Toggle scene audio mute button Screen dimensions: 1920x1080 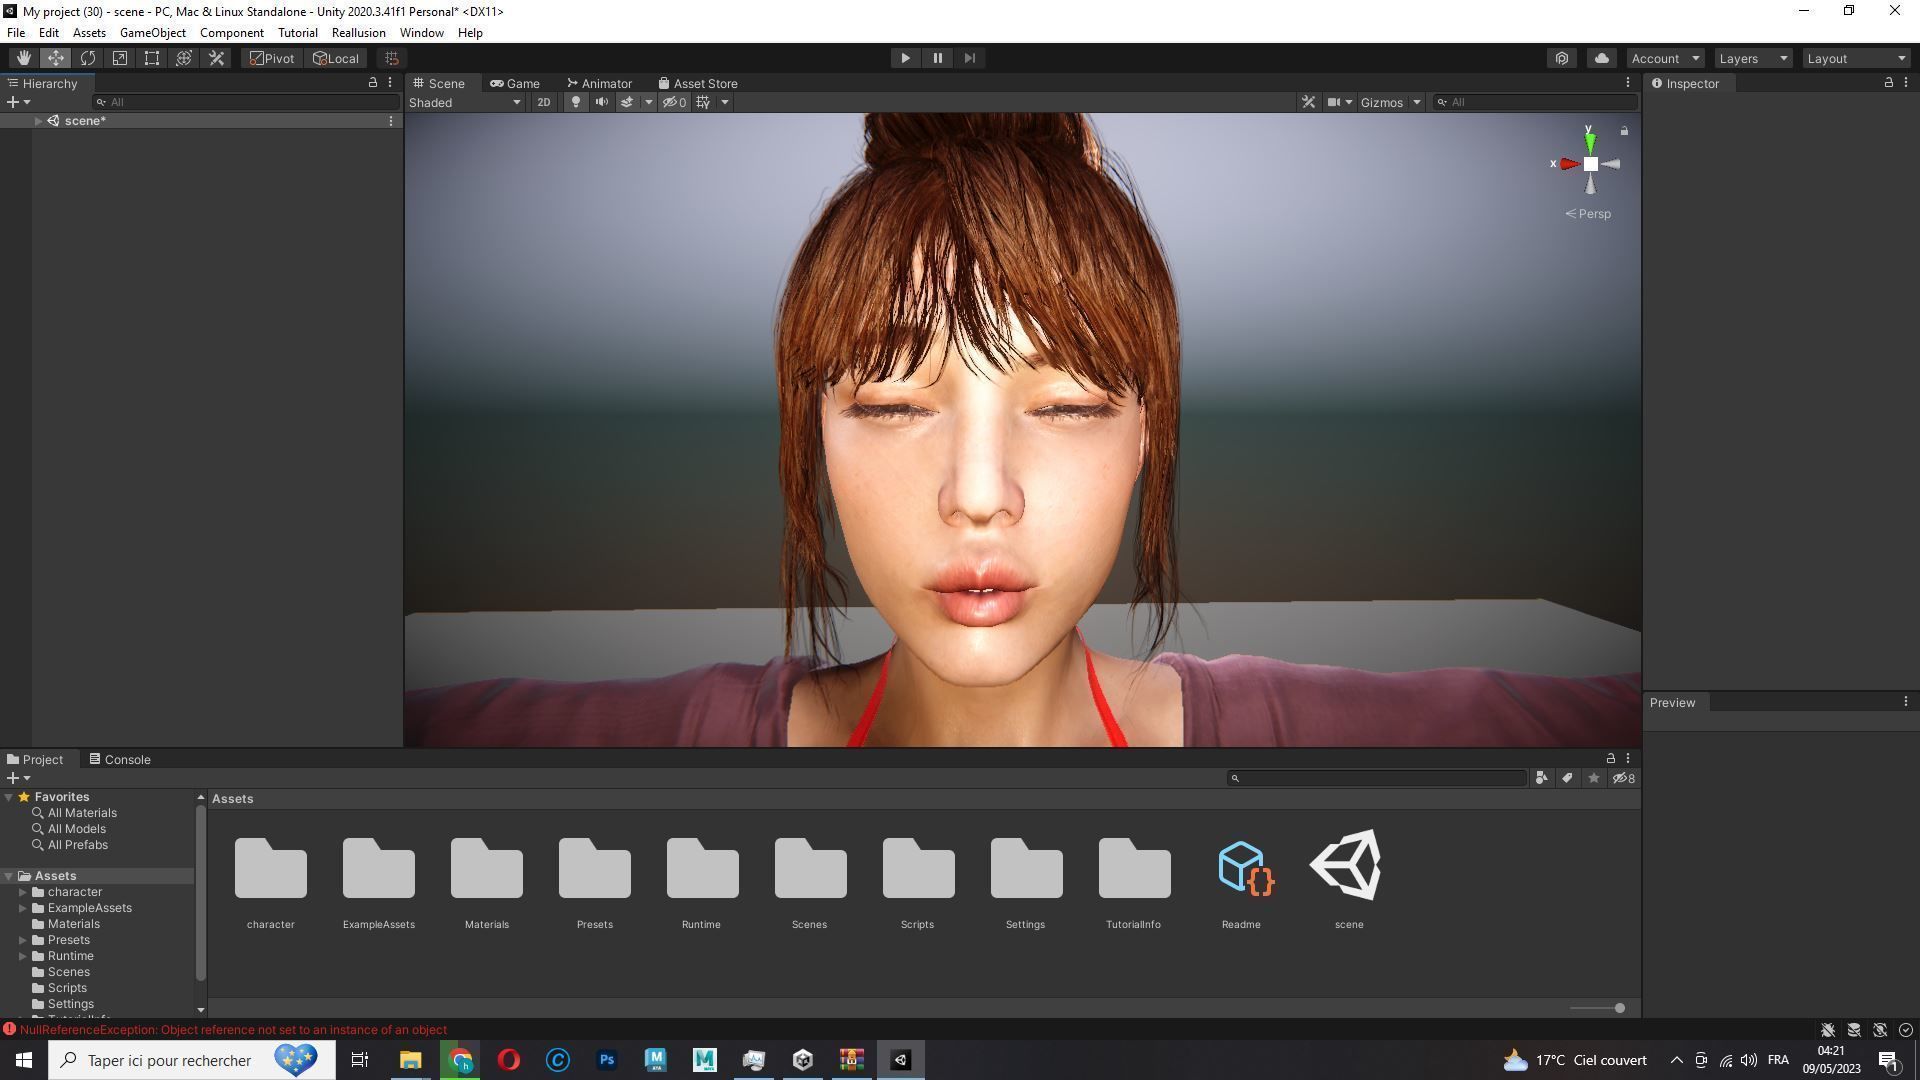coord(601,102)
